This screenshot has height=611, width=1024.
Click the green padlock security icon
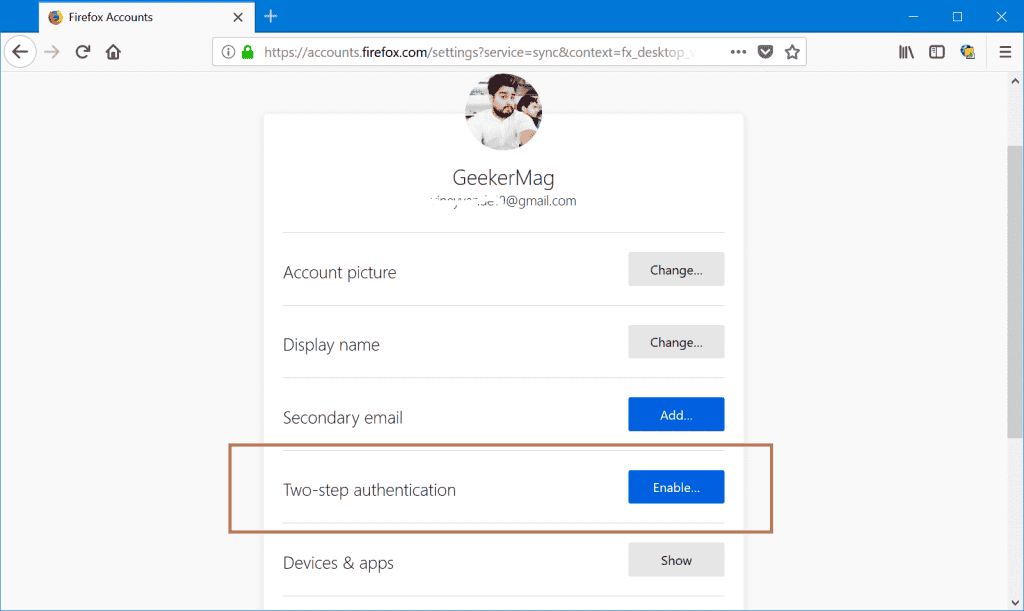point(248,52)
